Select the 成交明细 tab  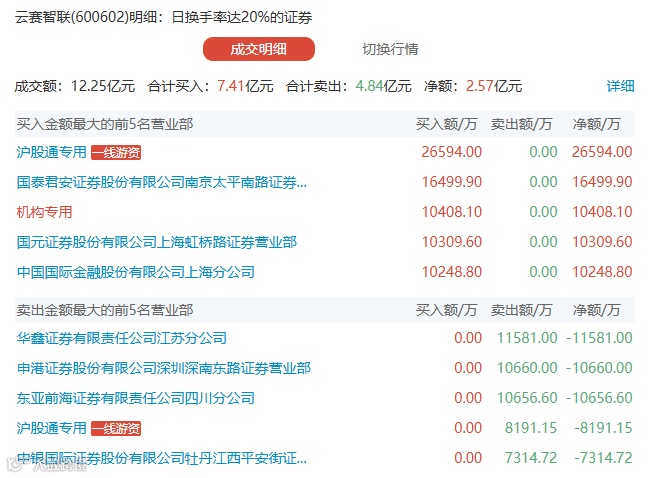[259, 49]
